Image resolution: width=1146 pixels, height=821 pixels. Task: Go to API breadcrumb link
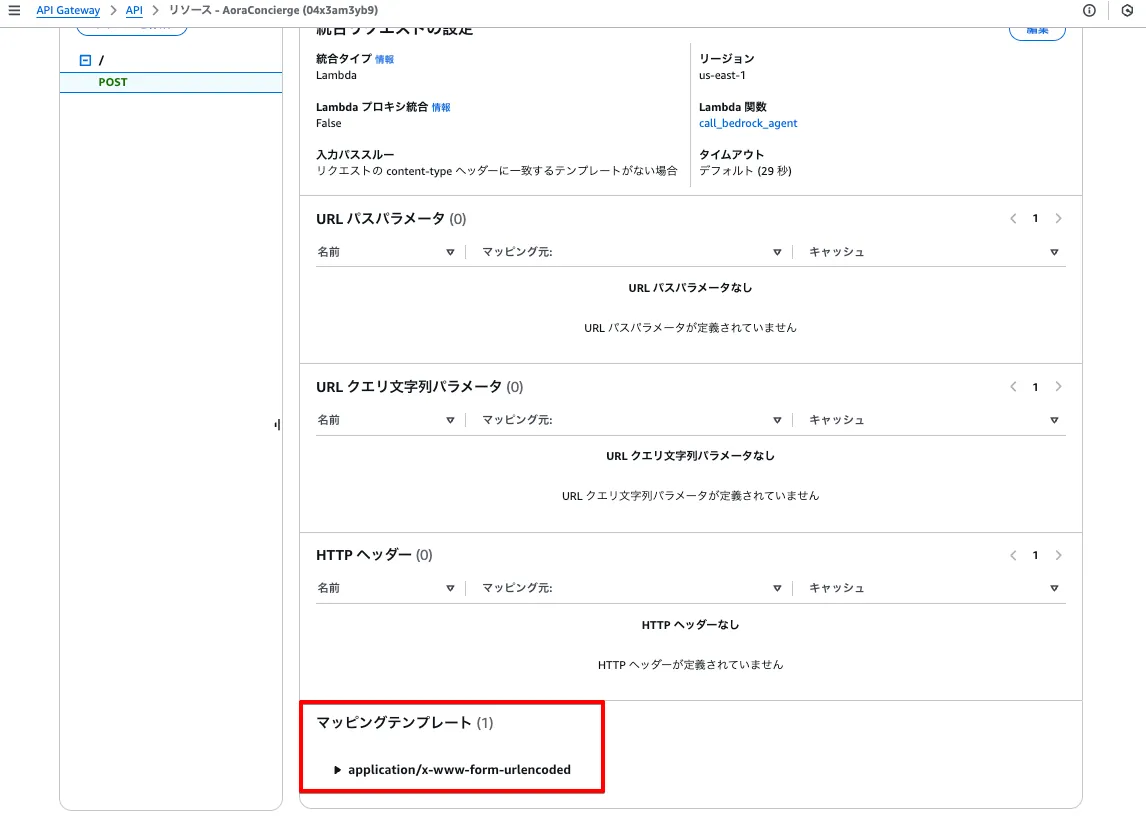[x=134, y=10]
